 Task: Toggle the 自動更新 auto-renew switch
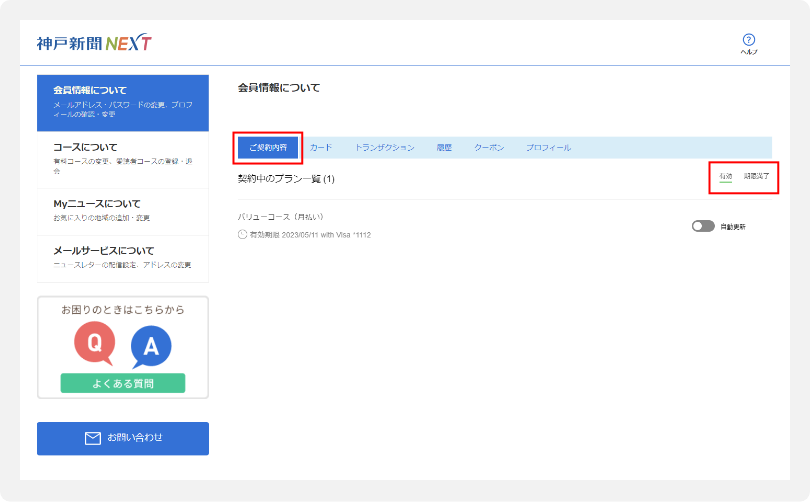(703, 226)
